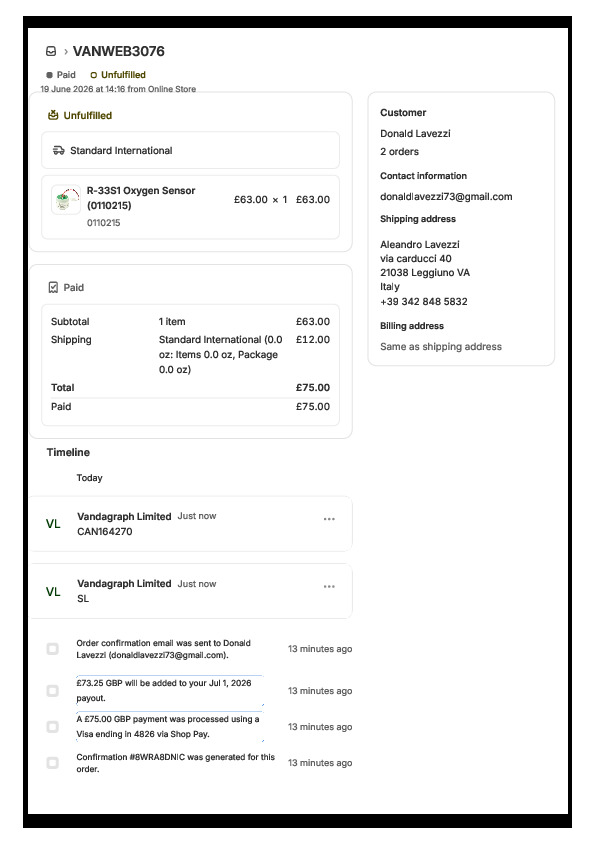This screenshot has height=842, width=595.
Task: Click the Paid status badge under order number
Action: (x=61, y=75)
